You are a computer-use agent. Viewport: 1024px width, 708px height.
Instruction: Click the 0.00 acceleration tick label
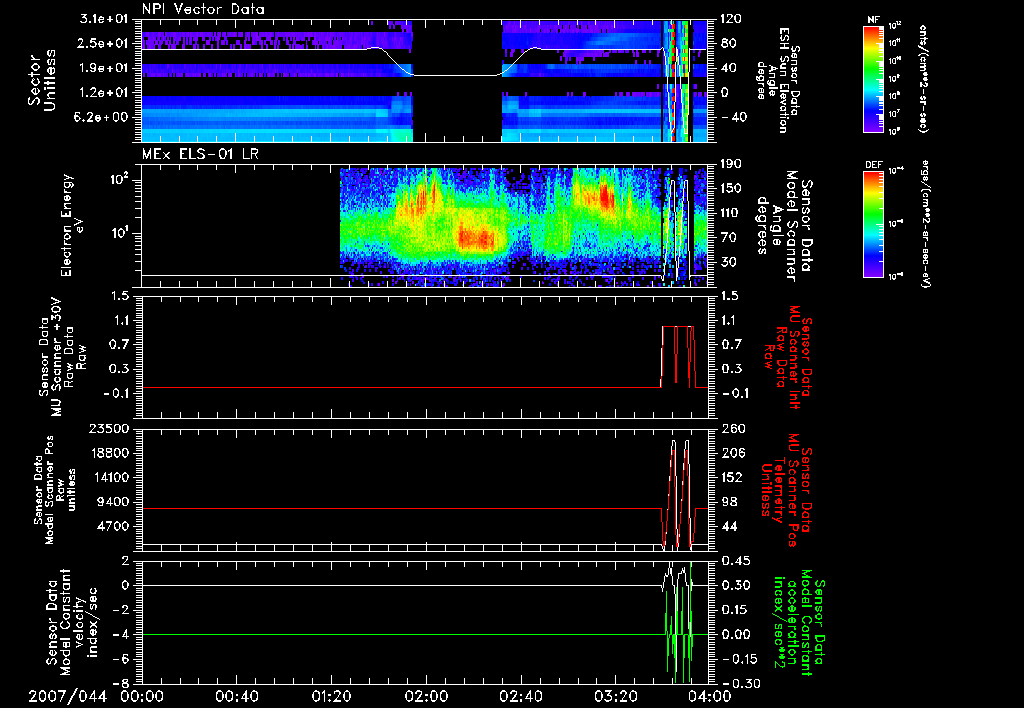[735, 634]
